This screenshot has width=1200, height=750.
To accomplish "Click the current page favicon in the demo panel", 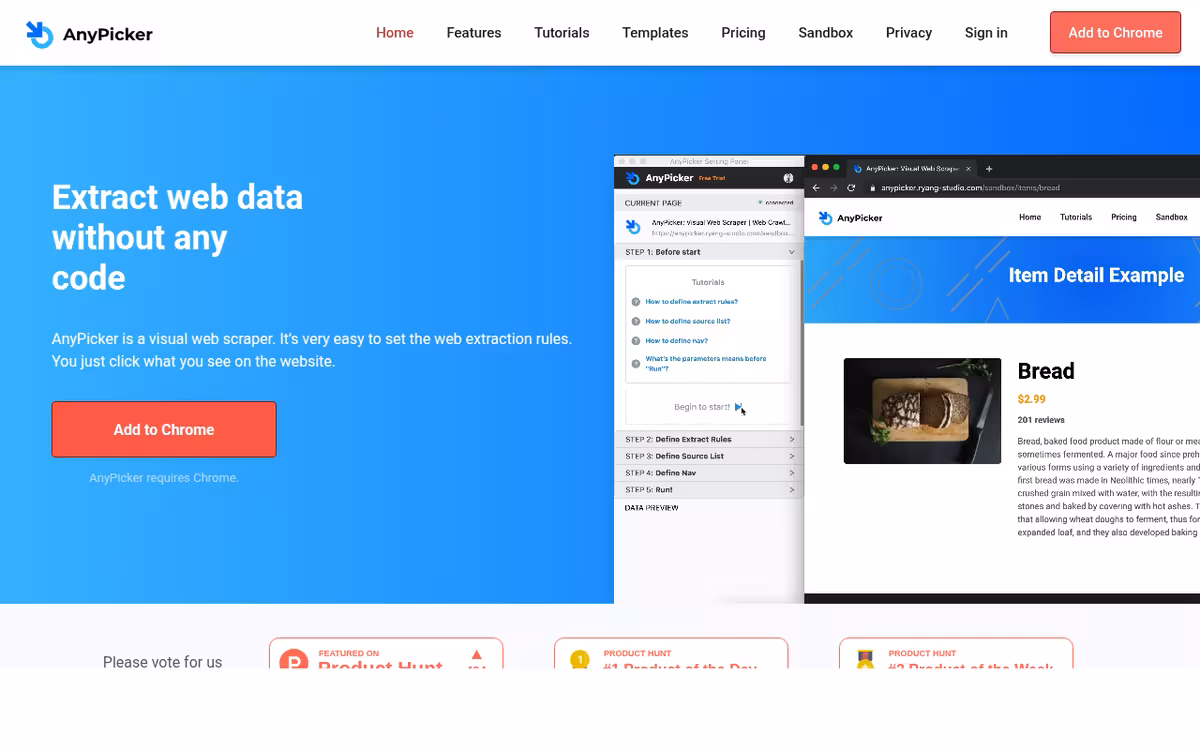I will (x=632, y=227).
